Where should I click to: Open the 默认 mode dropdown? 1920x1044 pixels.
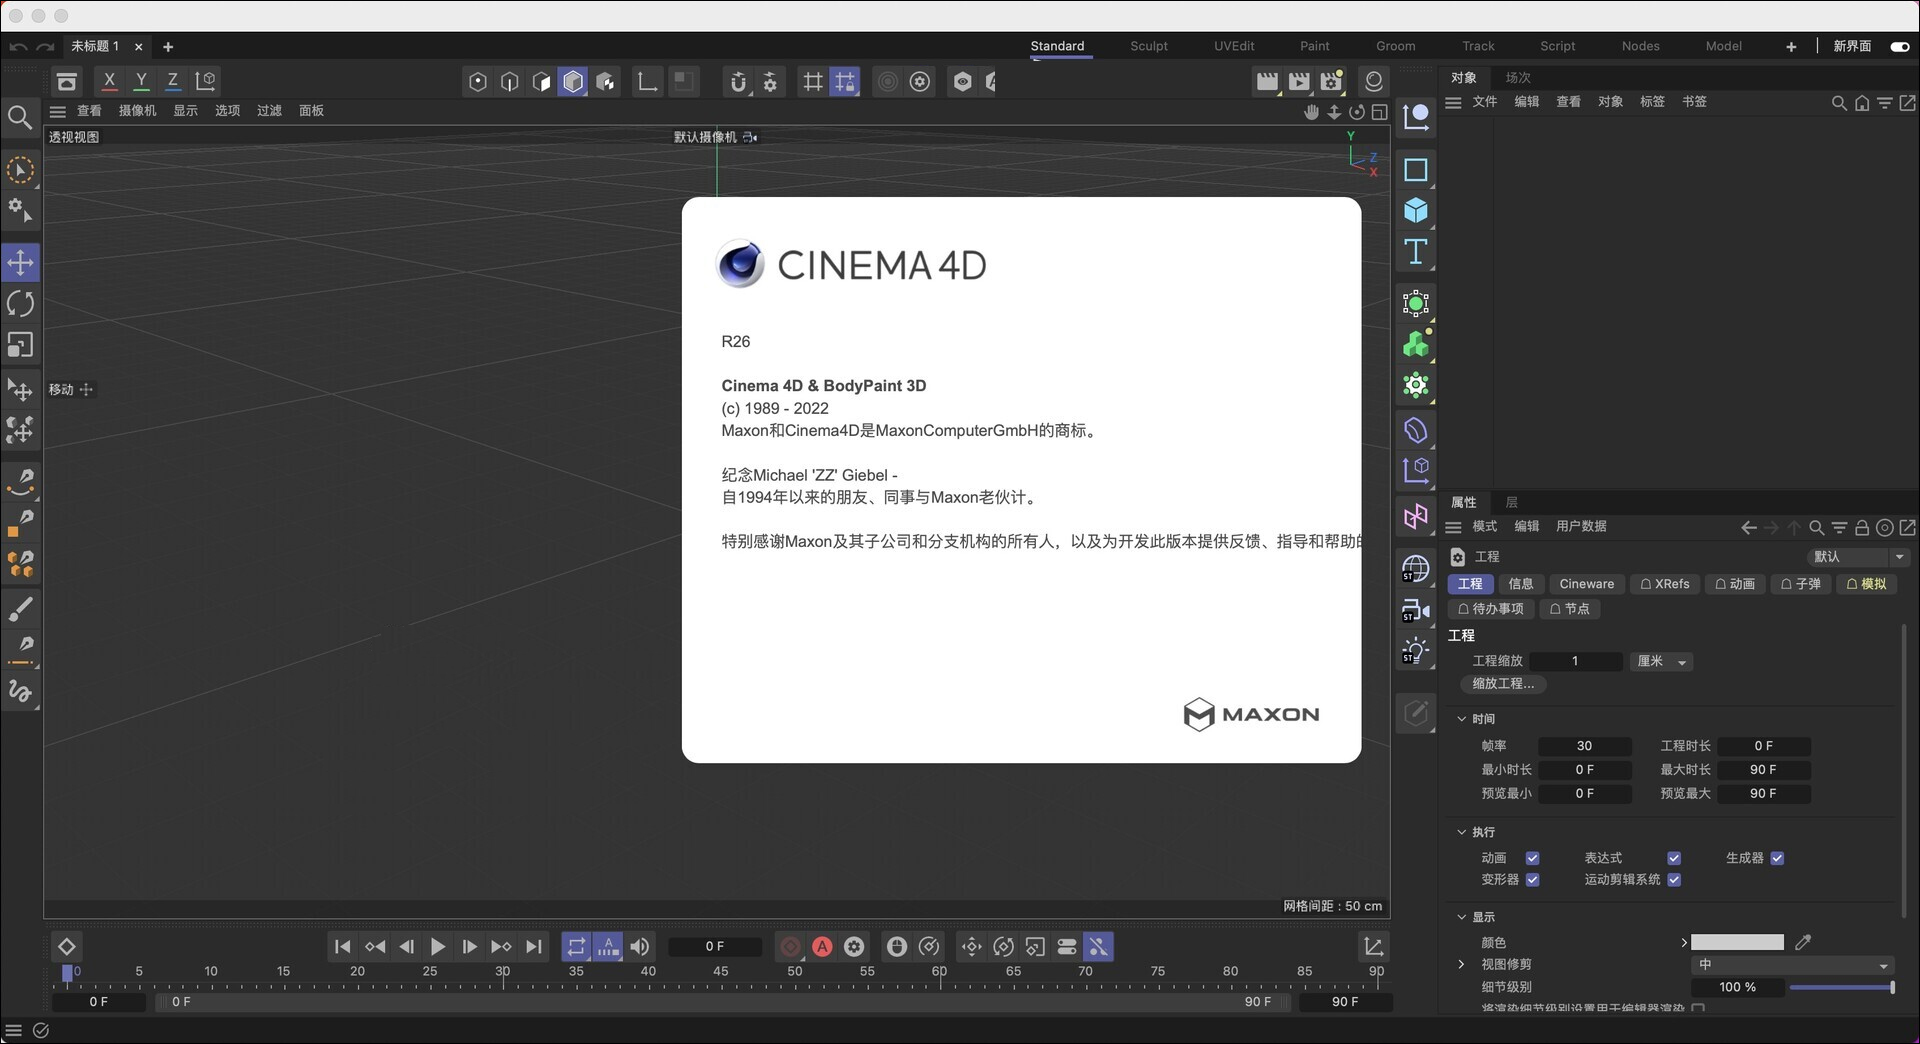1858,557
